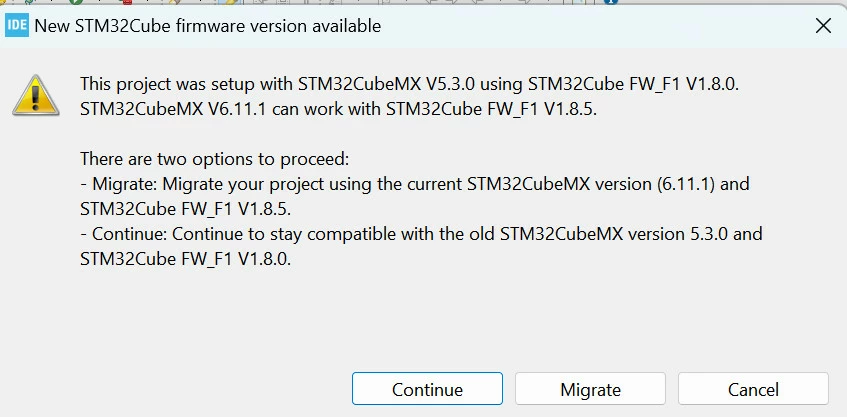
Task: Click 'STM32CubeMX V6.11.1' in the second line
Action: [173, 109]
